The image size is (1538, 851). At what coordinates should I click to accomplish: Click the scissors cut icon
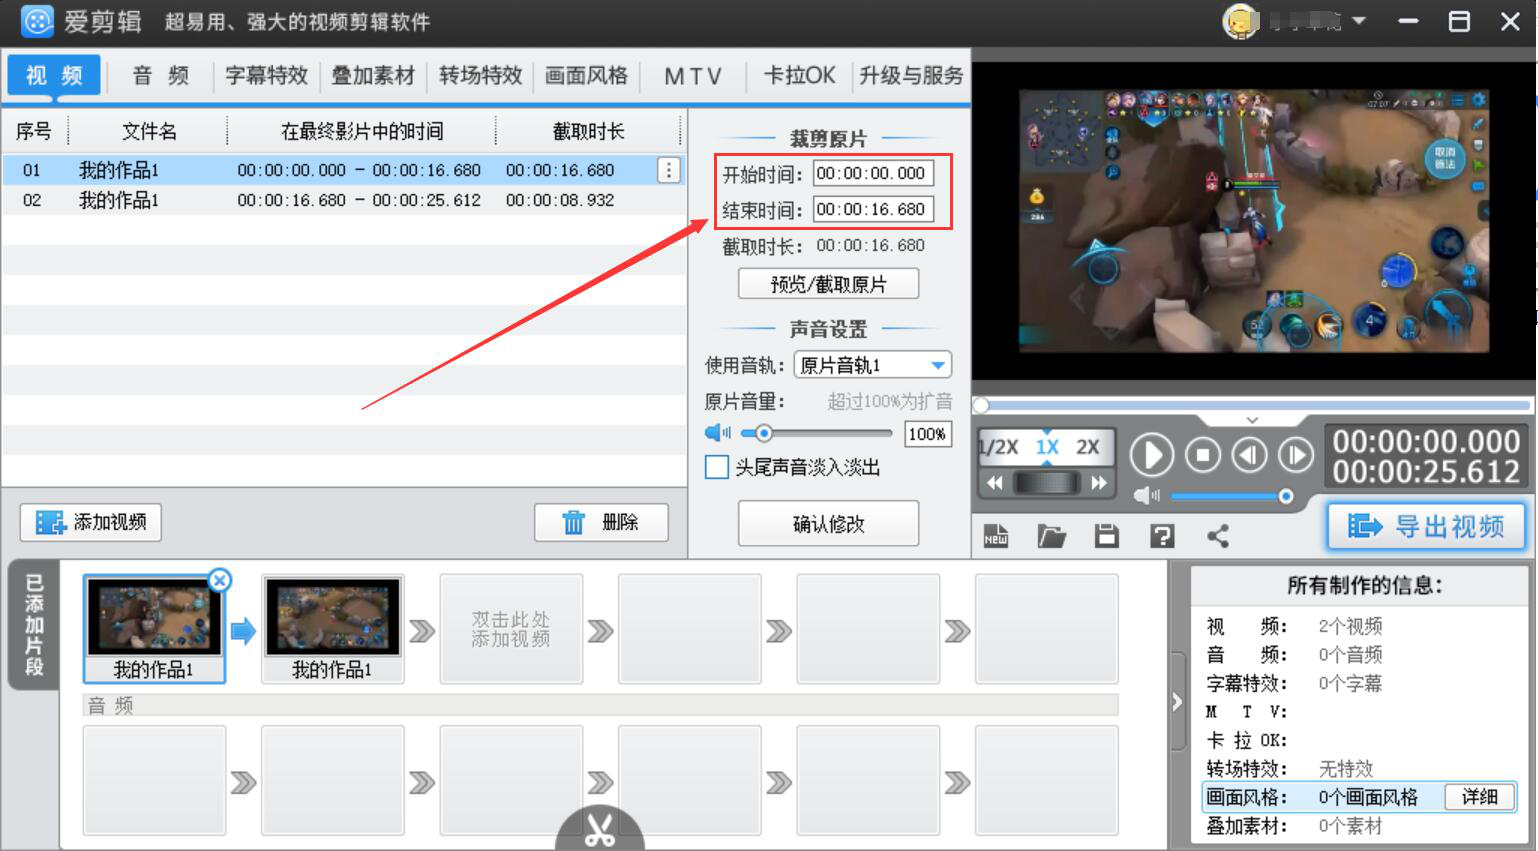coord(600,830)
